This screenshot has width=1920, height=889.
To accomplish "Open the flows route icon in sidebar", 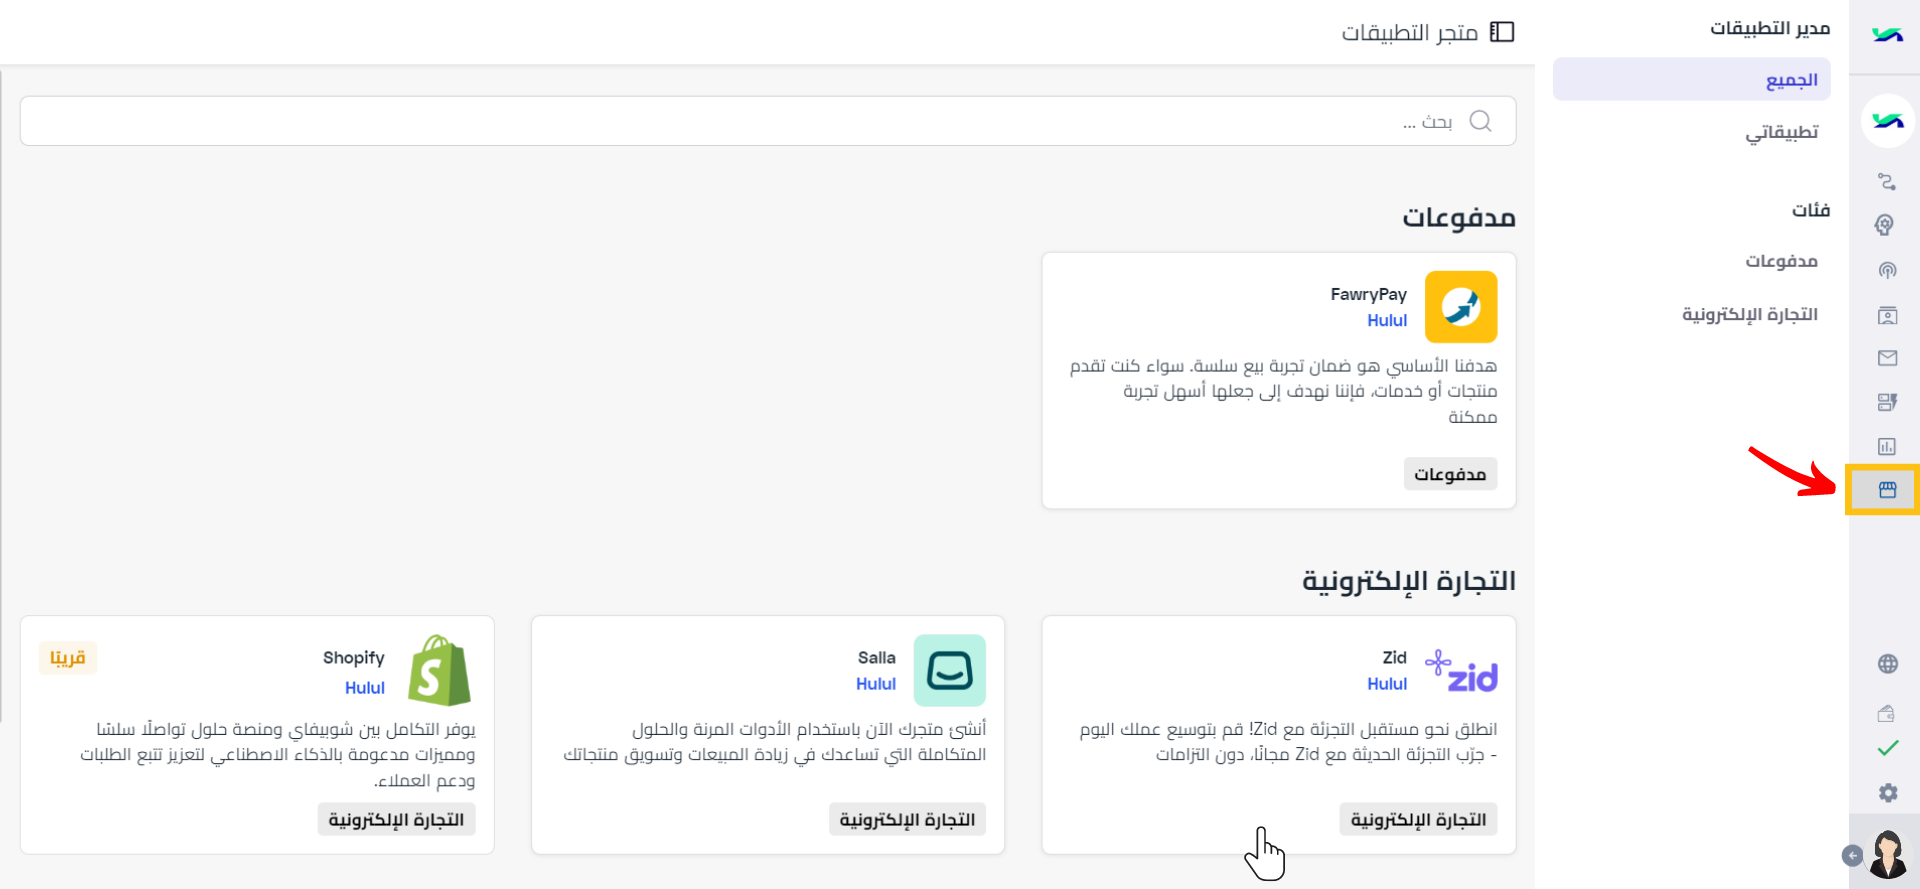I will point(1887,181).
